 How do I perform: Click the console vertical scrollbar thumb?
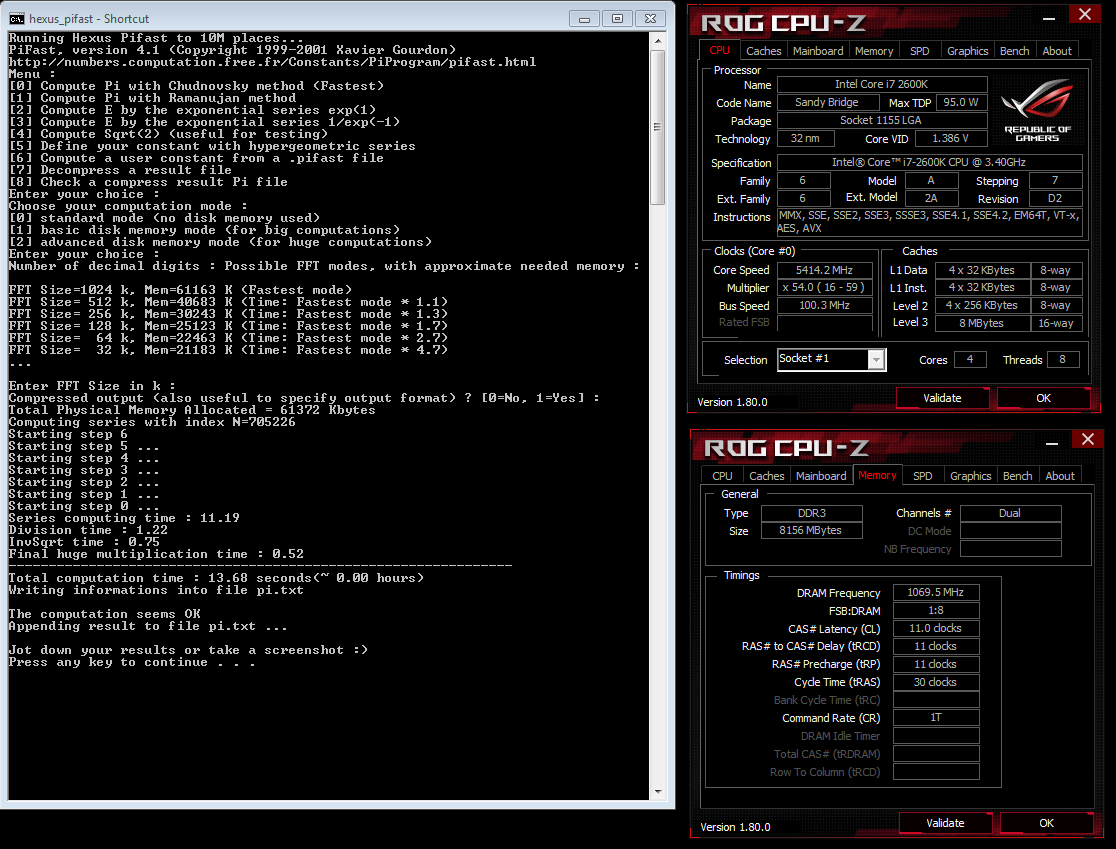click(x=658, y=127)
